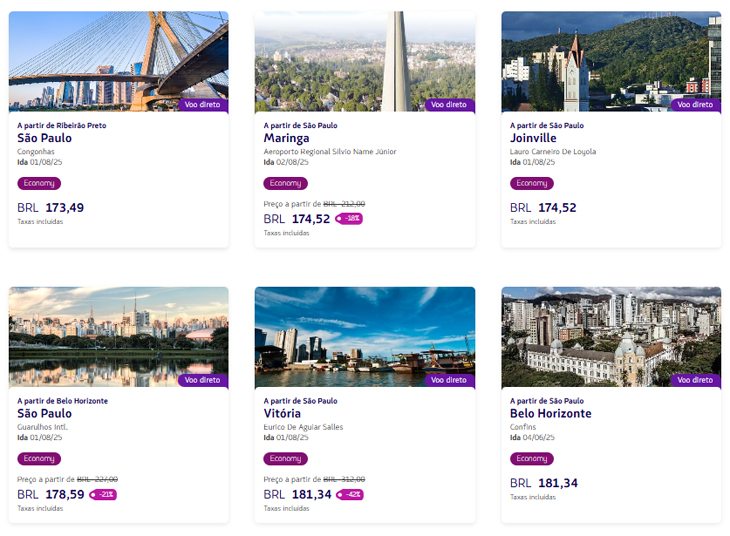Click the -21% discount tag on São Paulo Guarulhos

(103, 494)
